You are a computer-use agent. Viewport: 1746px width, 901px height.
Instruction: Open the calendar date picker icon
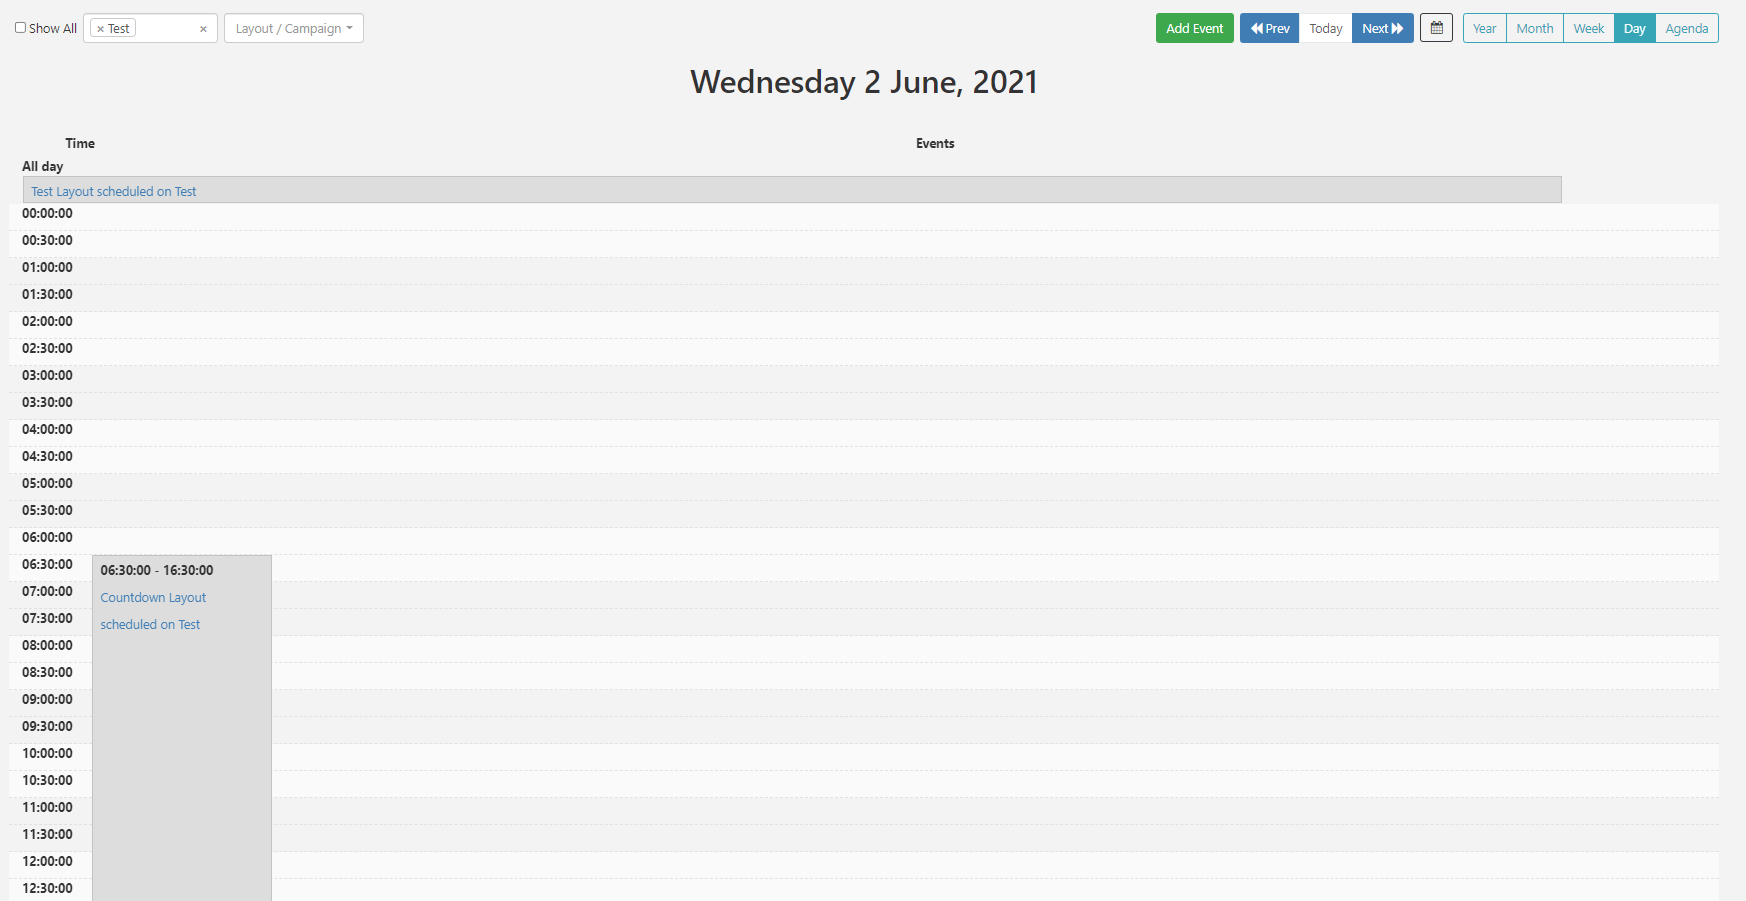point(1436,28)
